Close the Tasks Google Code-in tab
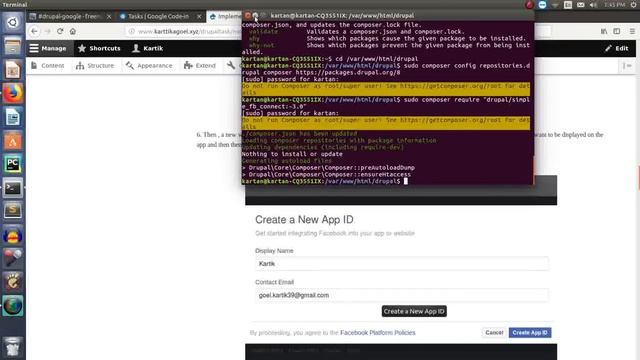Image resolution: width=640 pixels, height=360 pixels. (x=199, y=16)
